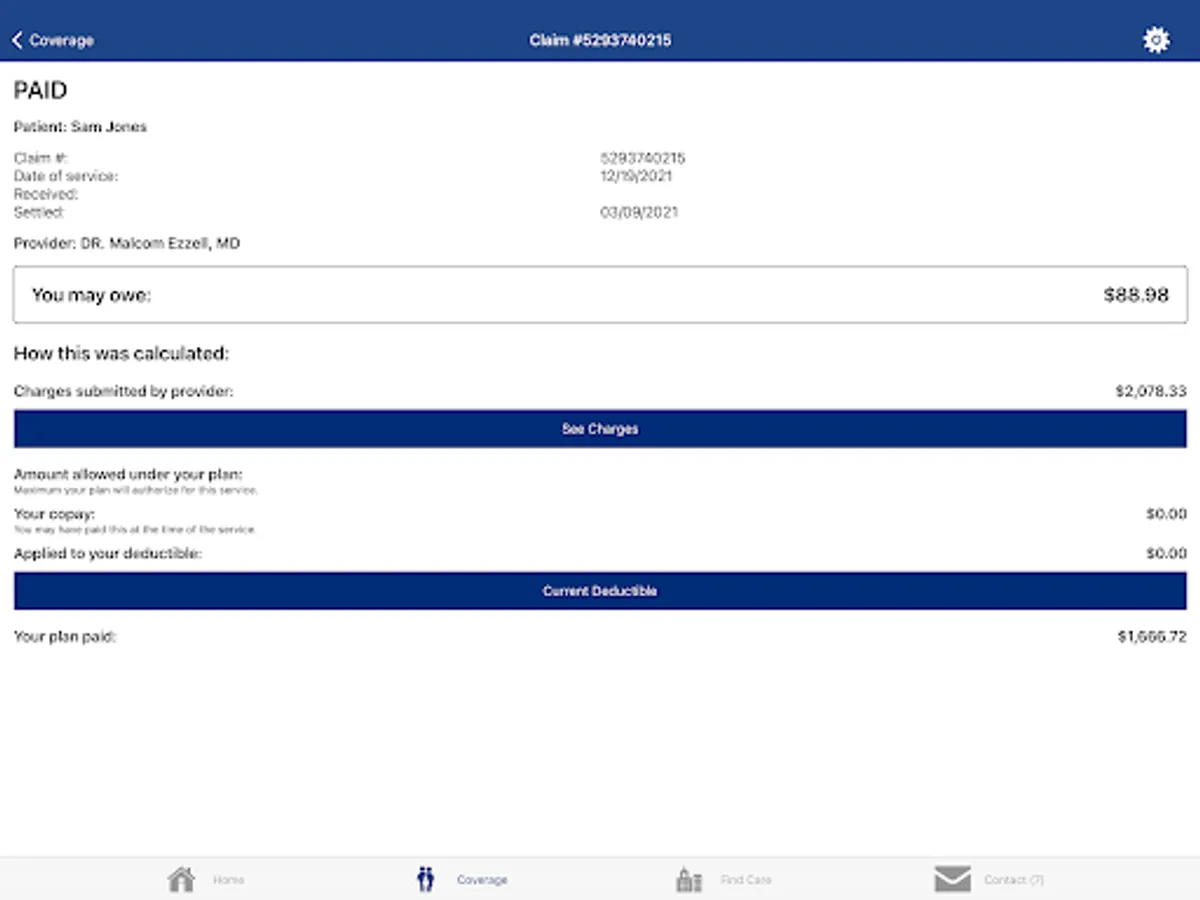The width and height of the screenshot is (1200, 900).
Task: Click the Received label
Action: (46, 194)
